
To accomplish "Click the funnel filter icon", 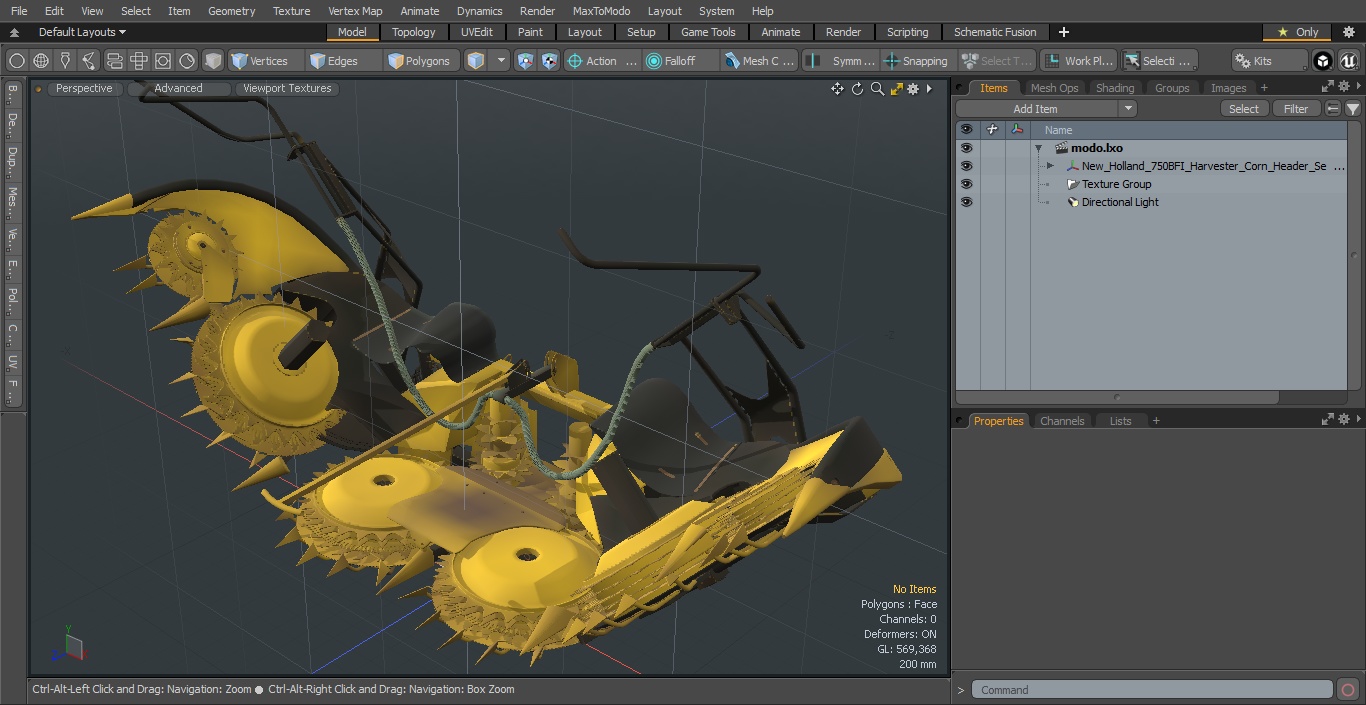I will point(1352,109).
